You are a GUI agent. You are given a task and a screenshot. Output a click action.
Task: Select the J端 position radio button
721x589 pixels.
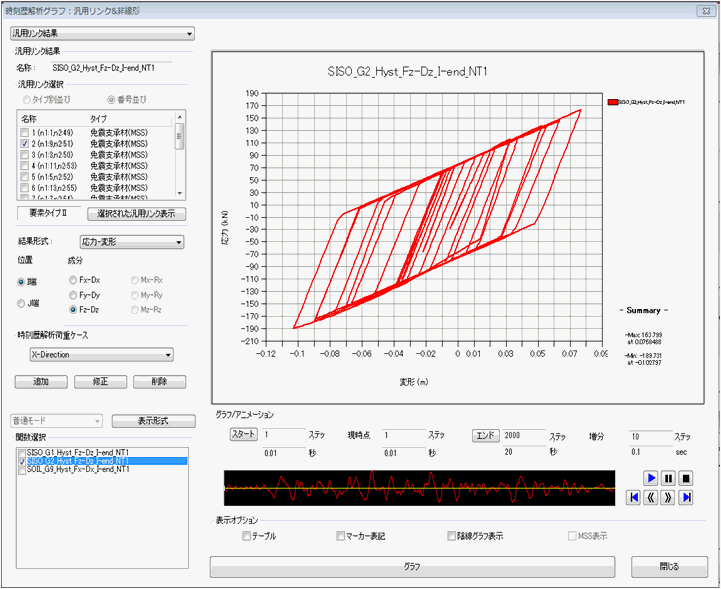click(21, 303)
